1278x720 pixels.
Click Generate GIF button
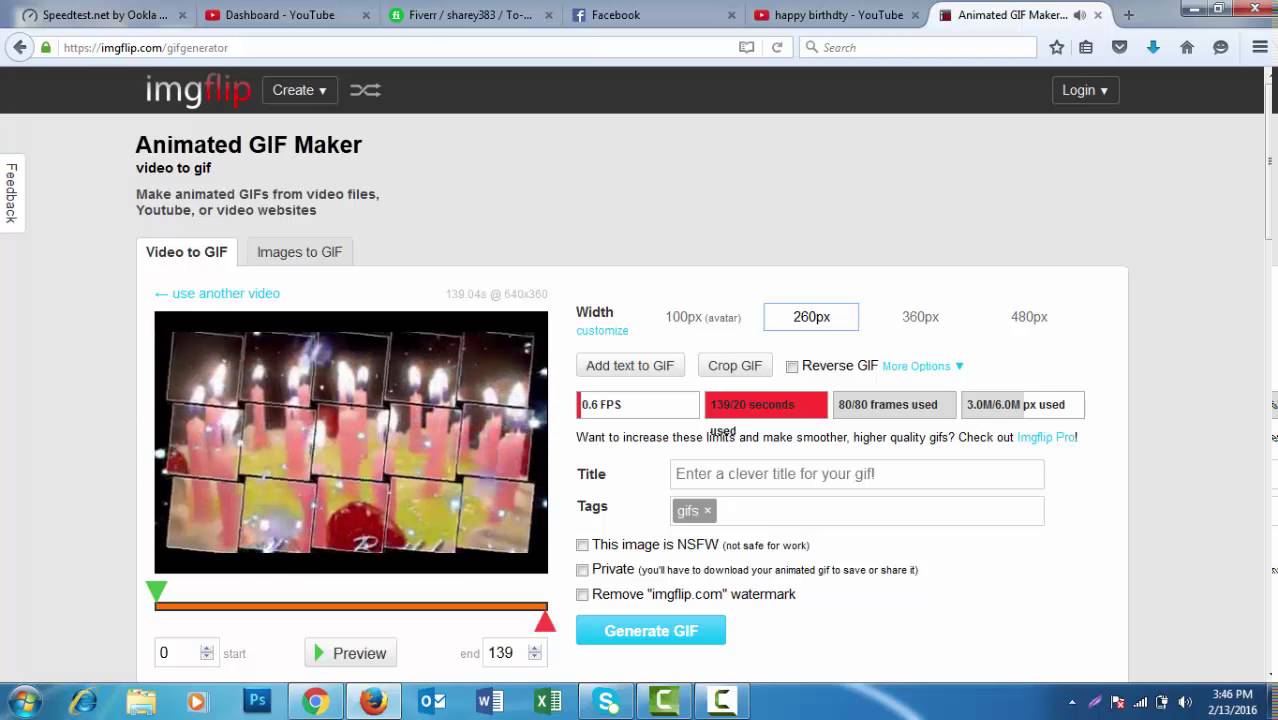(651, 631)
